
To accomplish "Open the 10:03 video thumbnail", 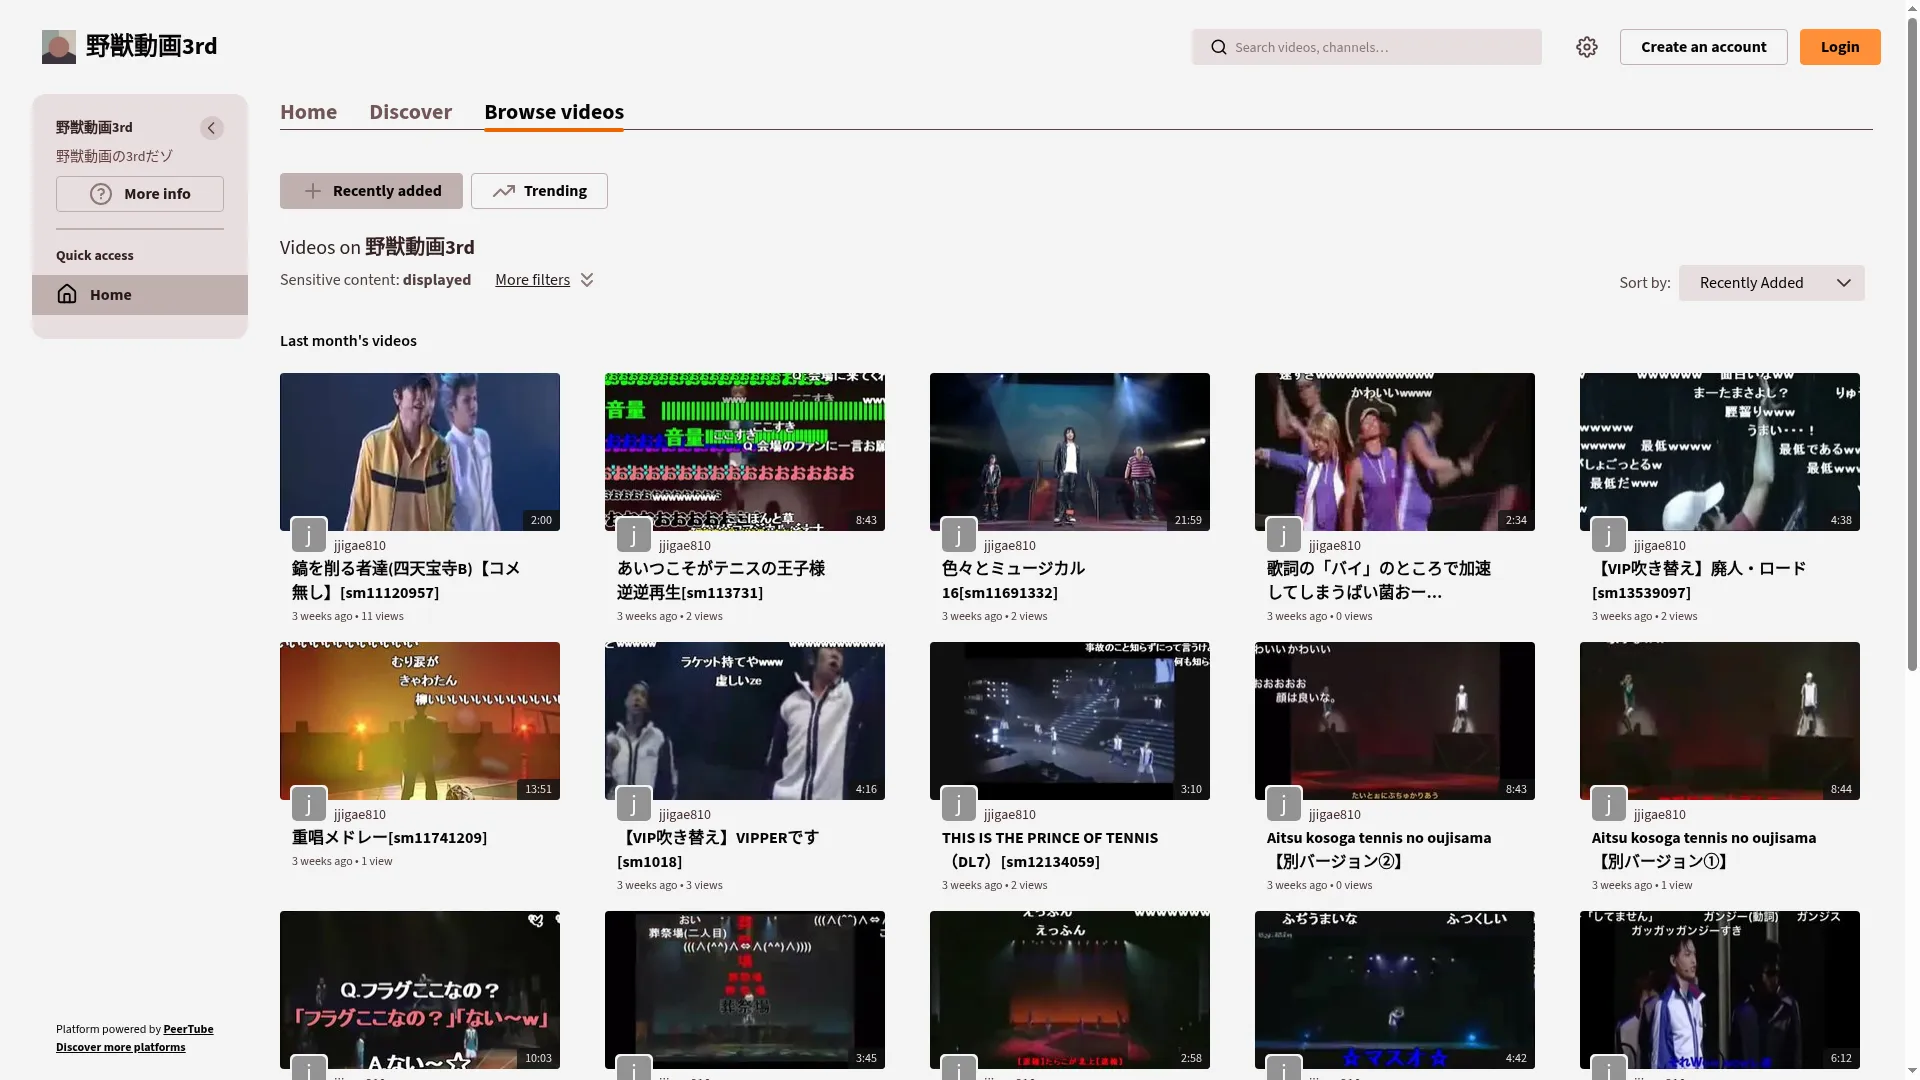I will coord(420,990).
